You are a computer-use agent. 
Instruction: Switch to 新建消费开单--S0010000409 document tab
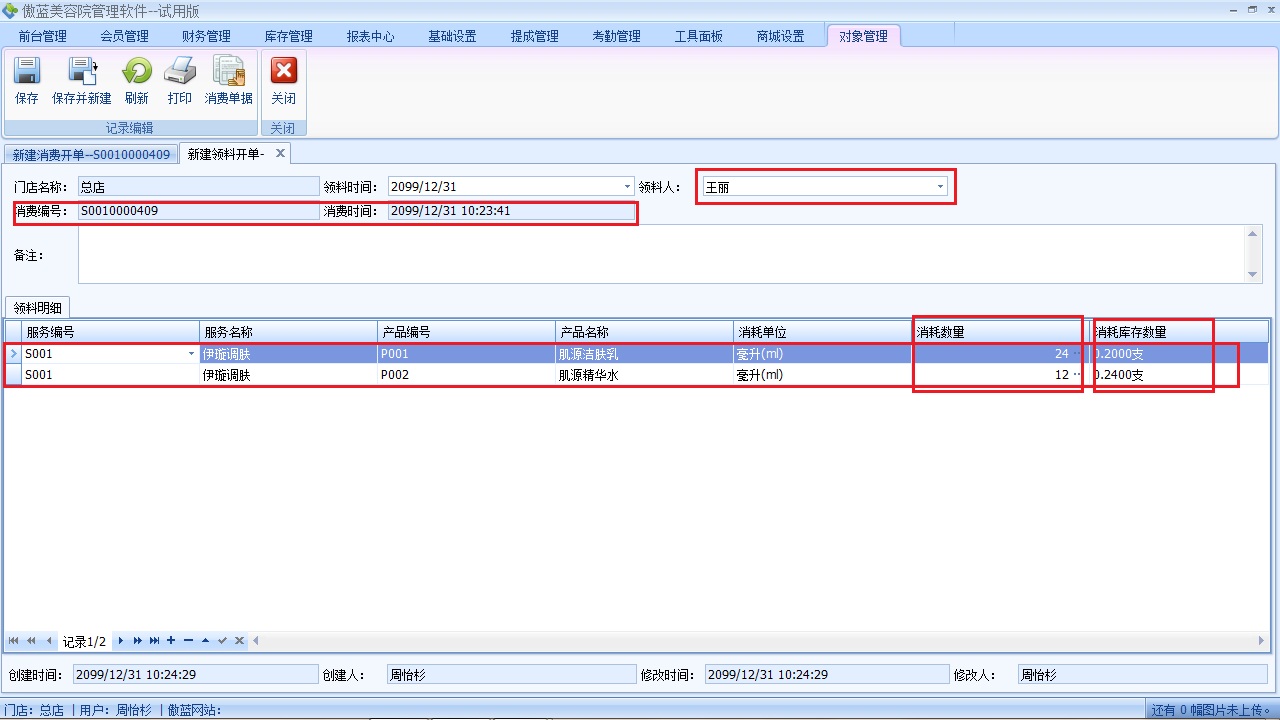coord(91,155)
